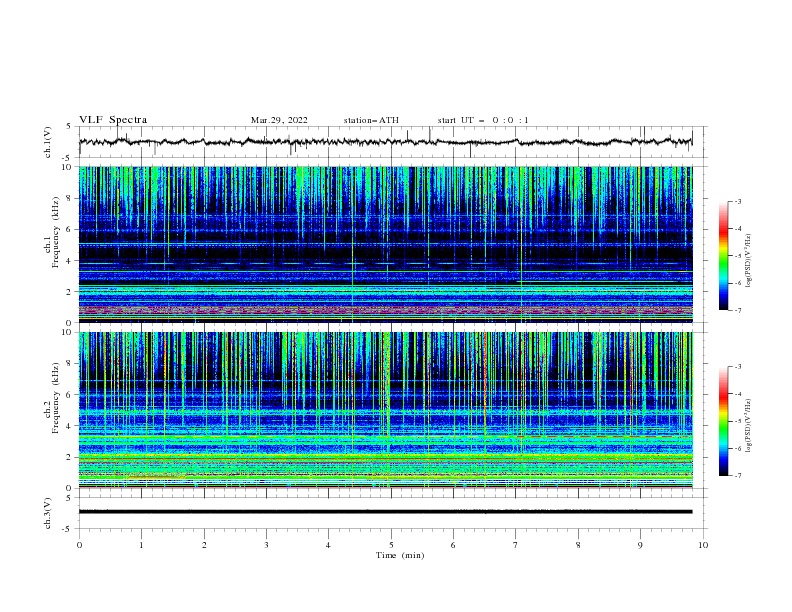Click the "Time (min)" x-axis label

coord(400,555)
